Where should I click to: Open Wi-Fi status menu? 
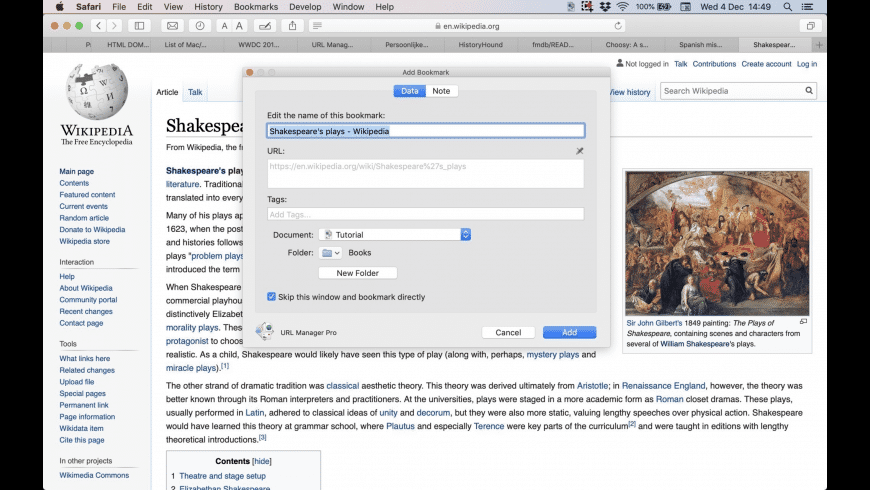click(x=623, y=7)
